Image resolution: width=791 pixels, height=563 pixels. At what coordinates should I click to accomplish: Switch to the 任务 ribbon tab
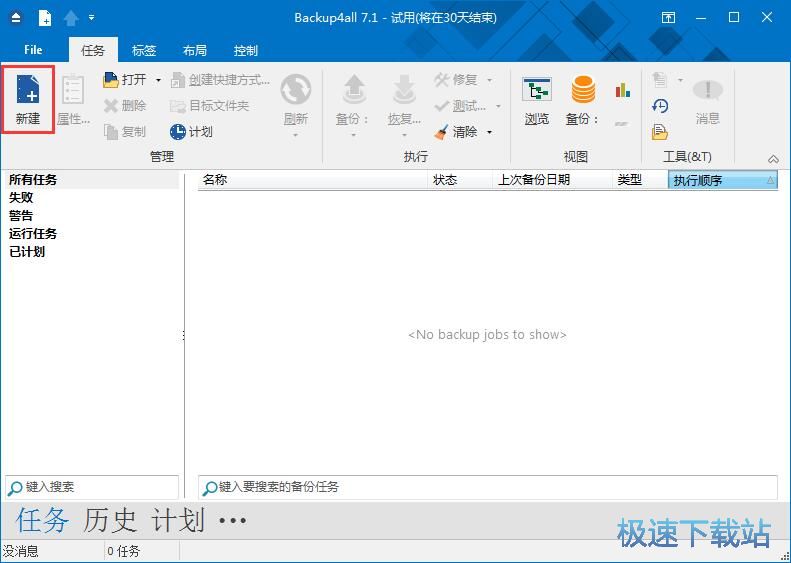tap(93, 50)
